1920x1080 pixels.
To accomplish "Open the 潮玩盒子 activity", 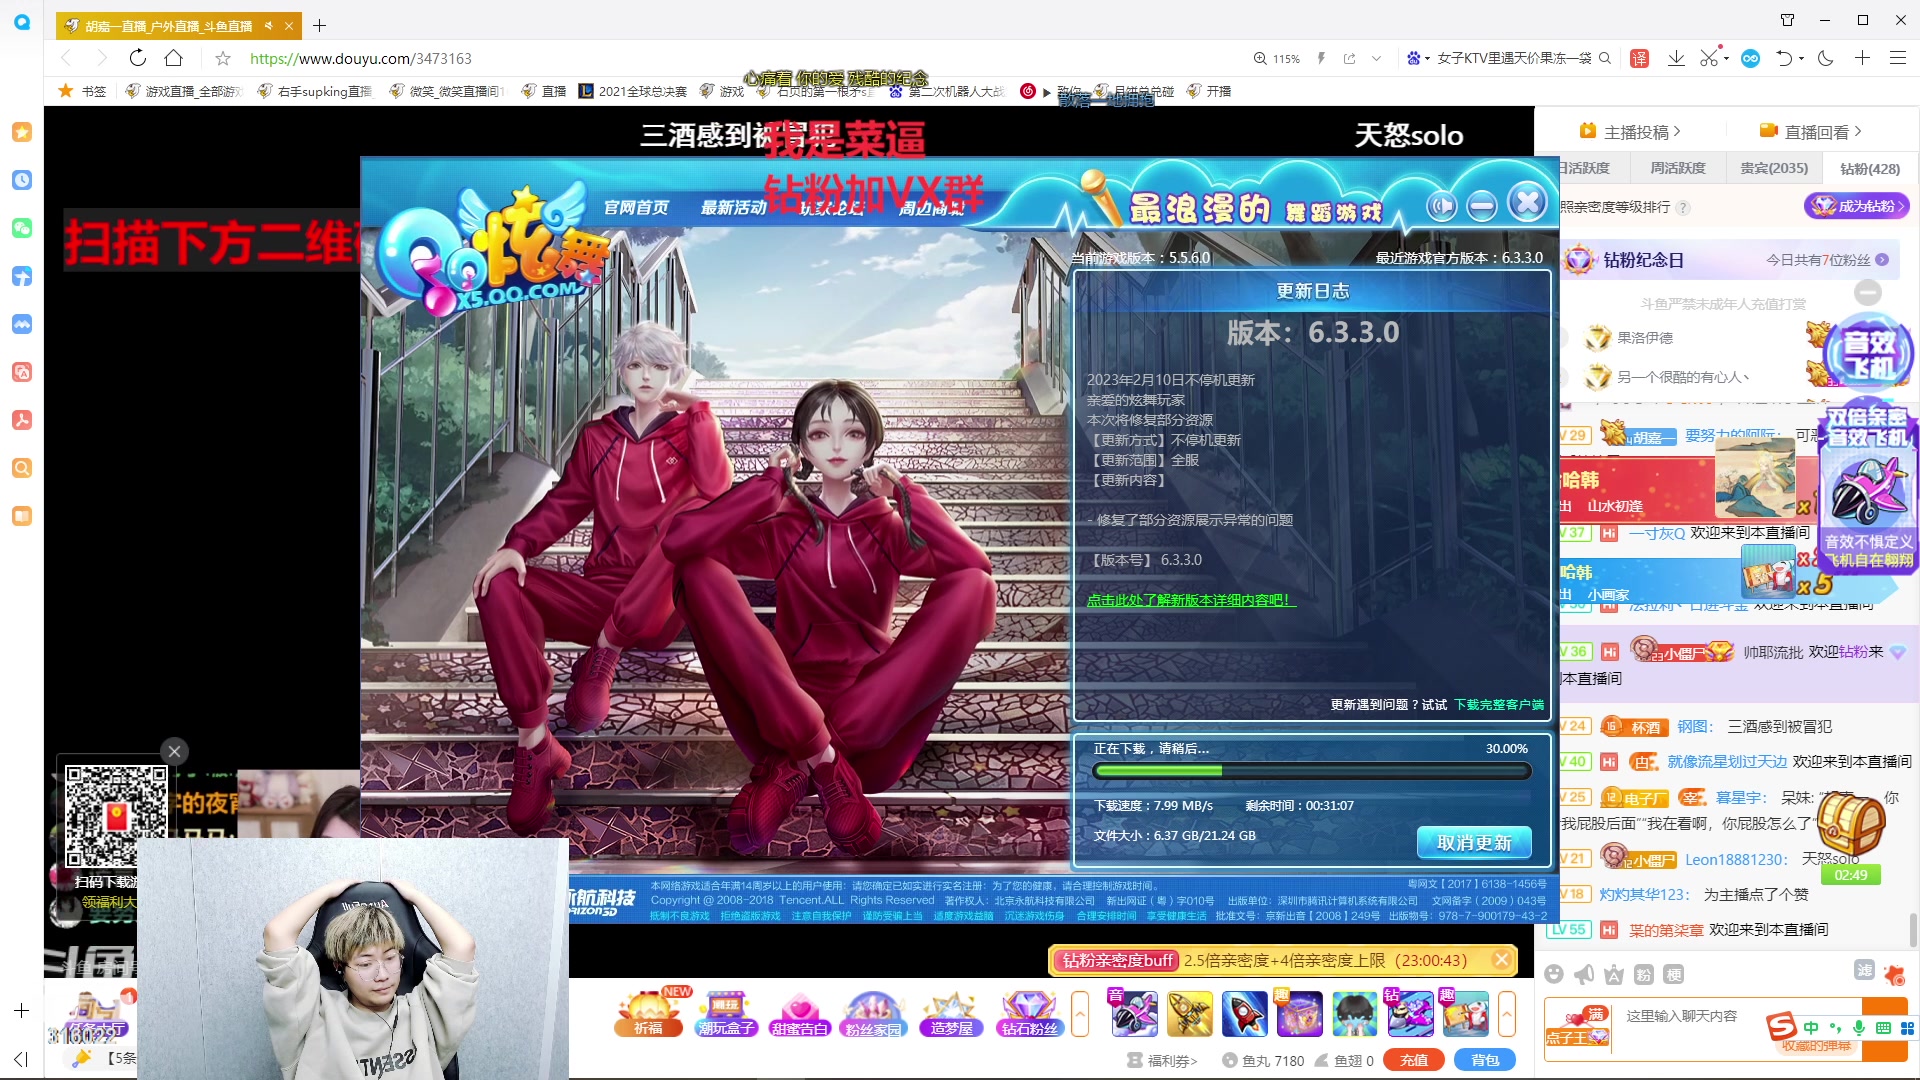I will point(726,1013).
